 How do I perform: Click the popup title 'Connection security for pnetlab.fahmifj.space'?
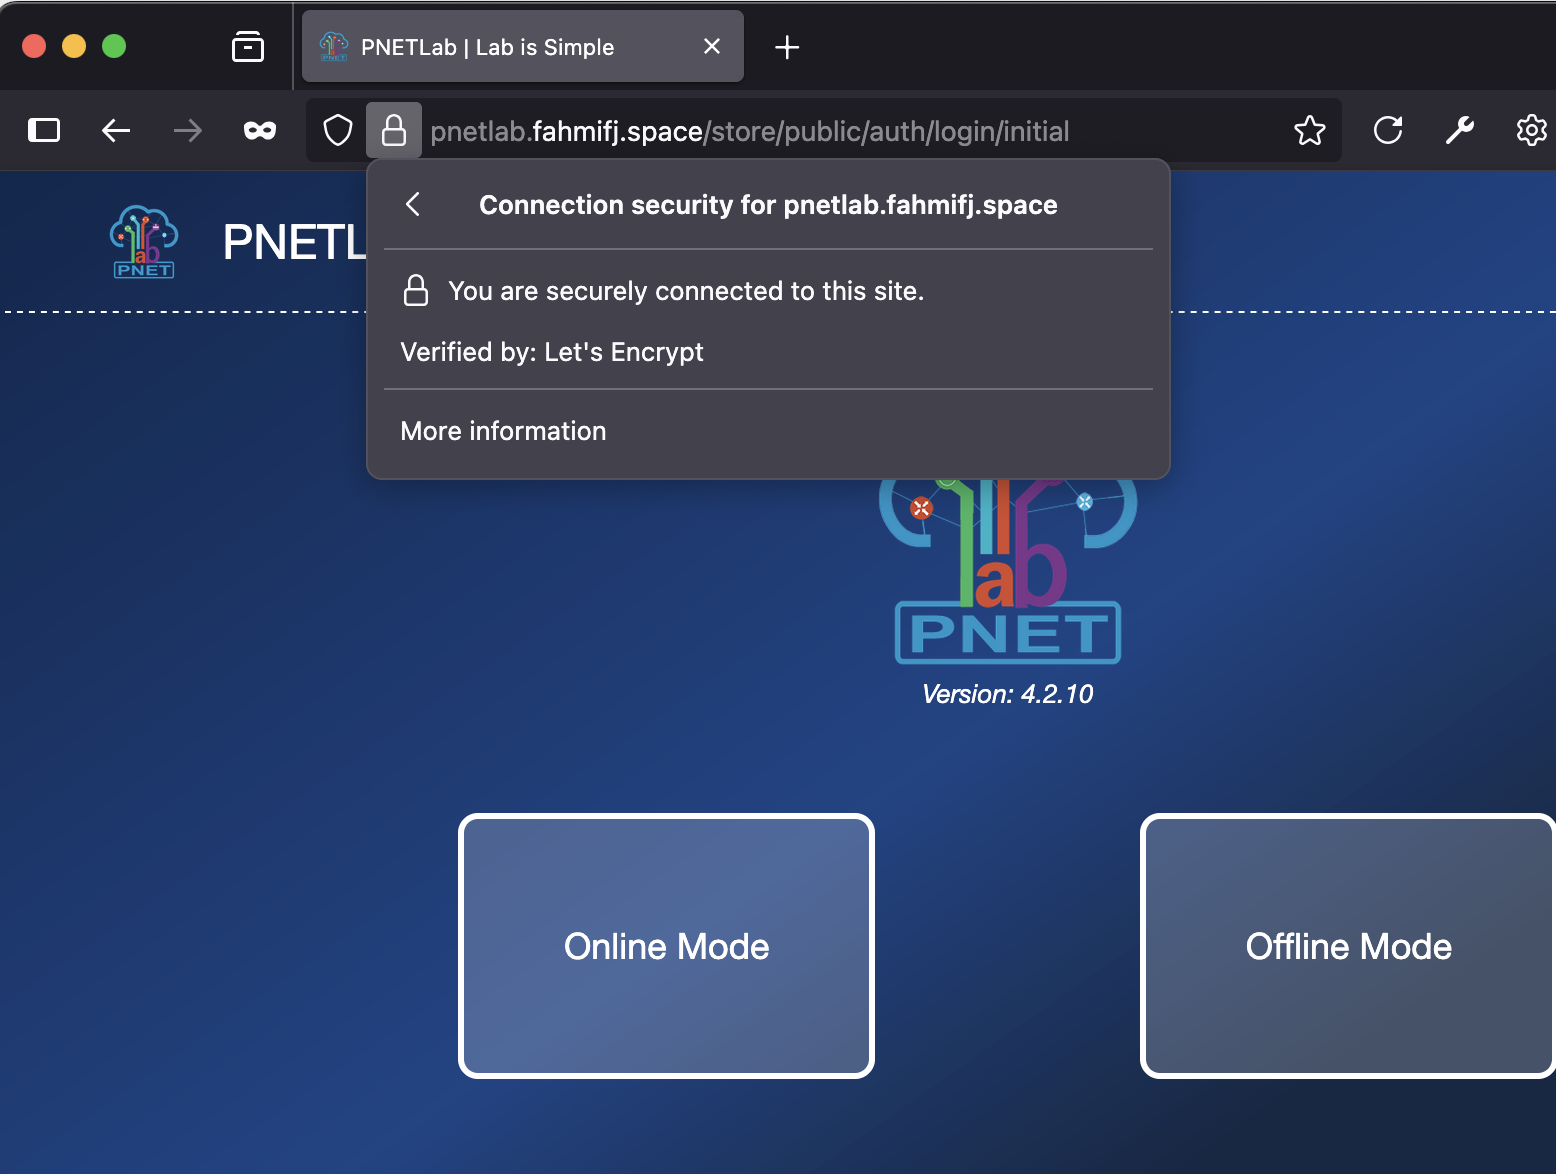pos(768,205)
